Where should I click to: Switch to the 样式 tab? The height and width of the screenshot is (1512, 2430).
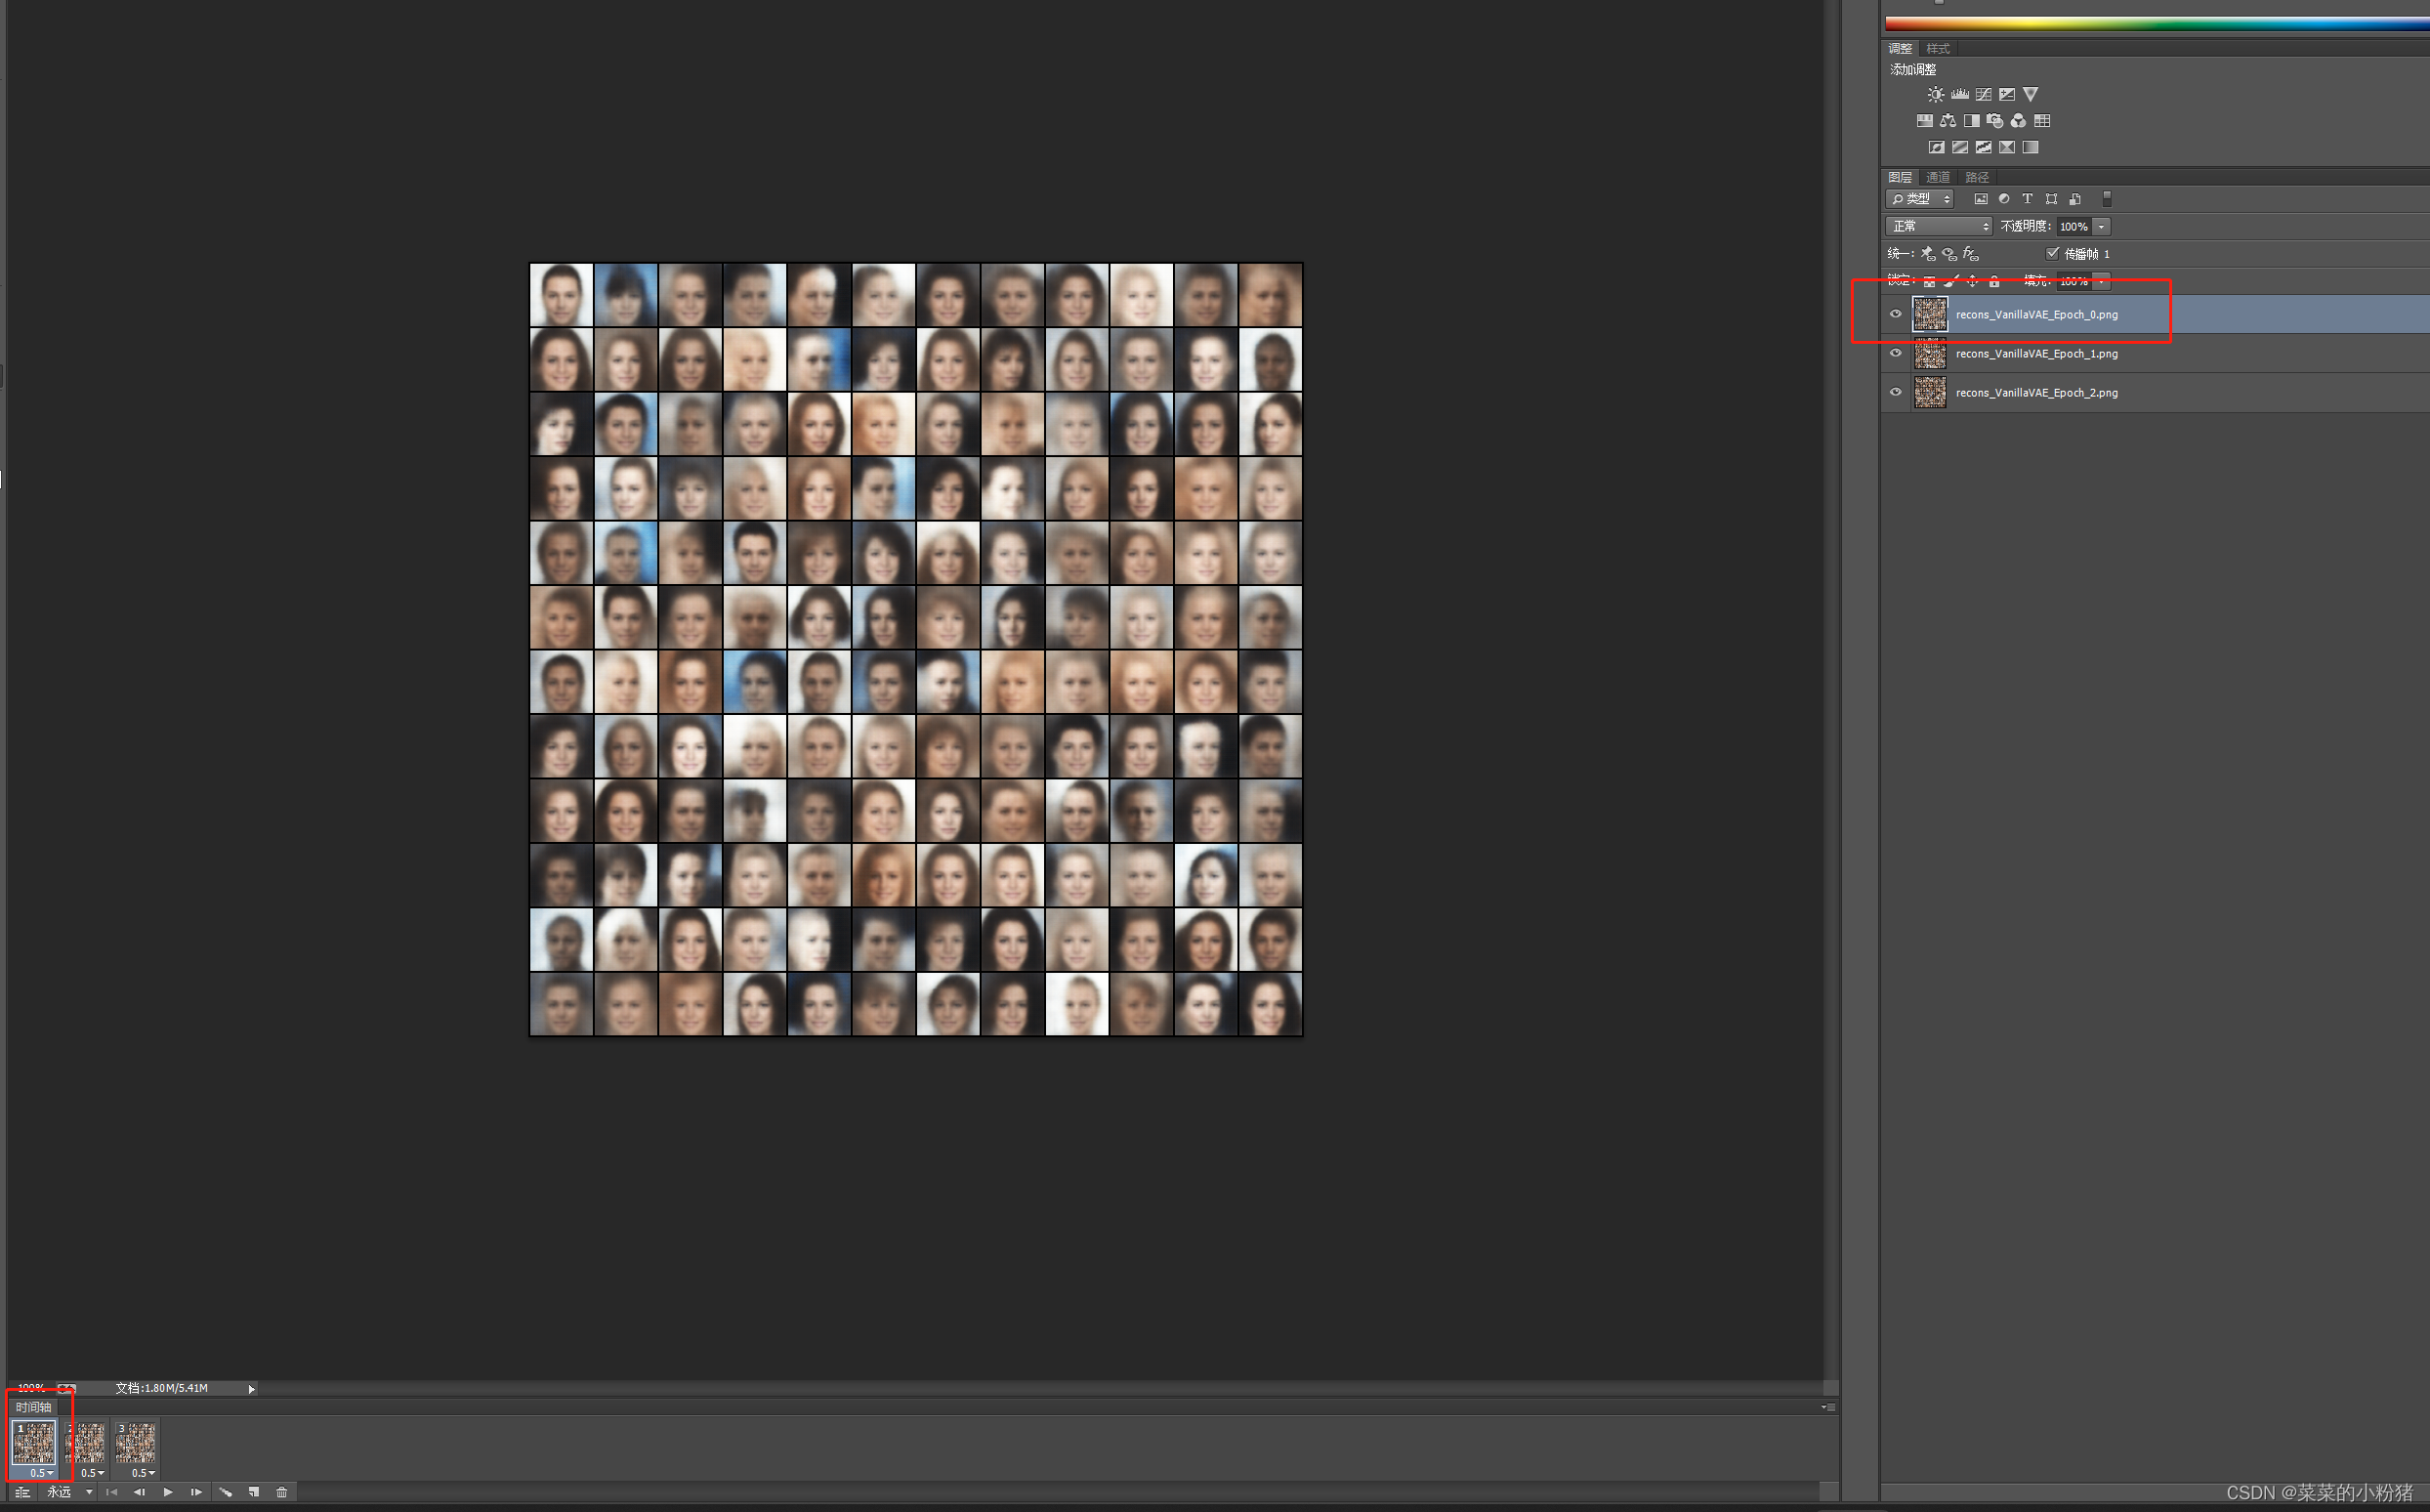[x=1938, y=48]
